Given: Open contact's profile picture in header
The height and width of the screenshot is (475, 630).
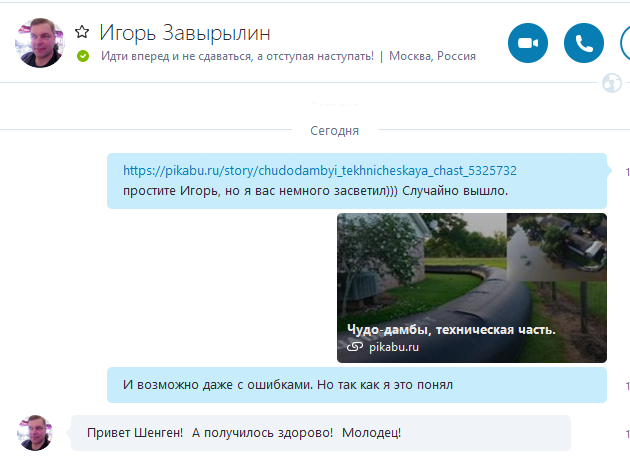Looking at the screenshot, I should coord(40,43).
